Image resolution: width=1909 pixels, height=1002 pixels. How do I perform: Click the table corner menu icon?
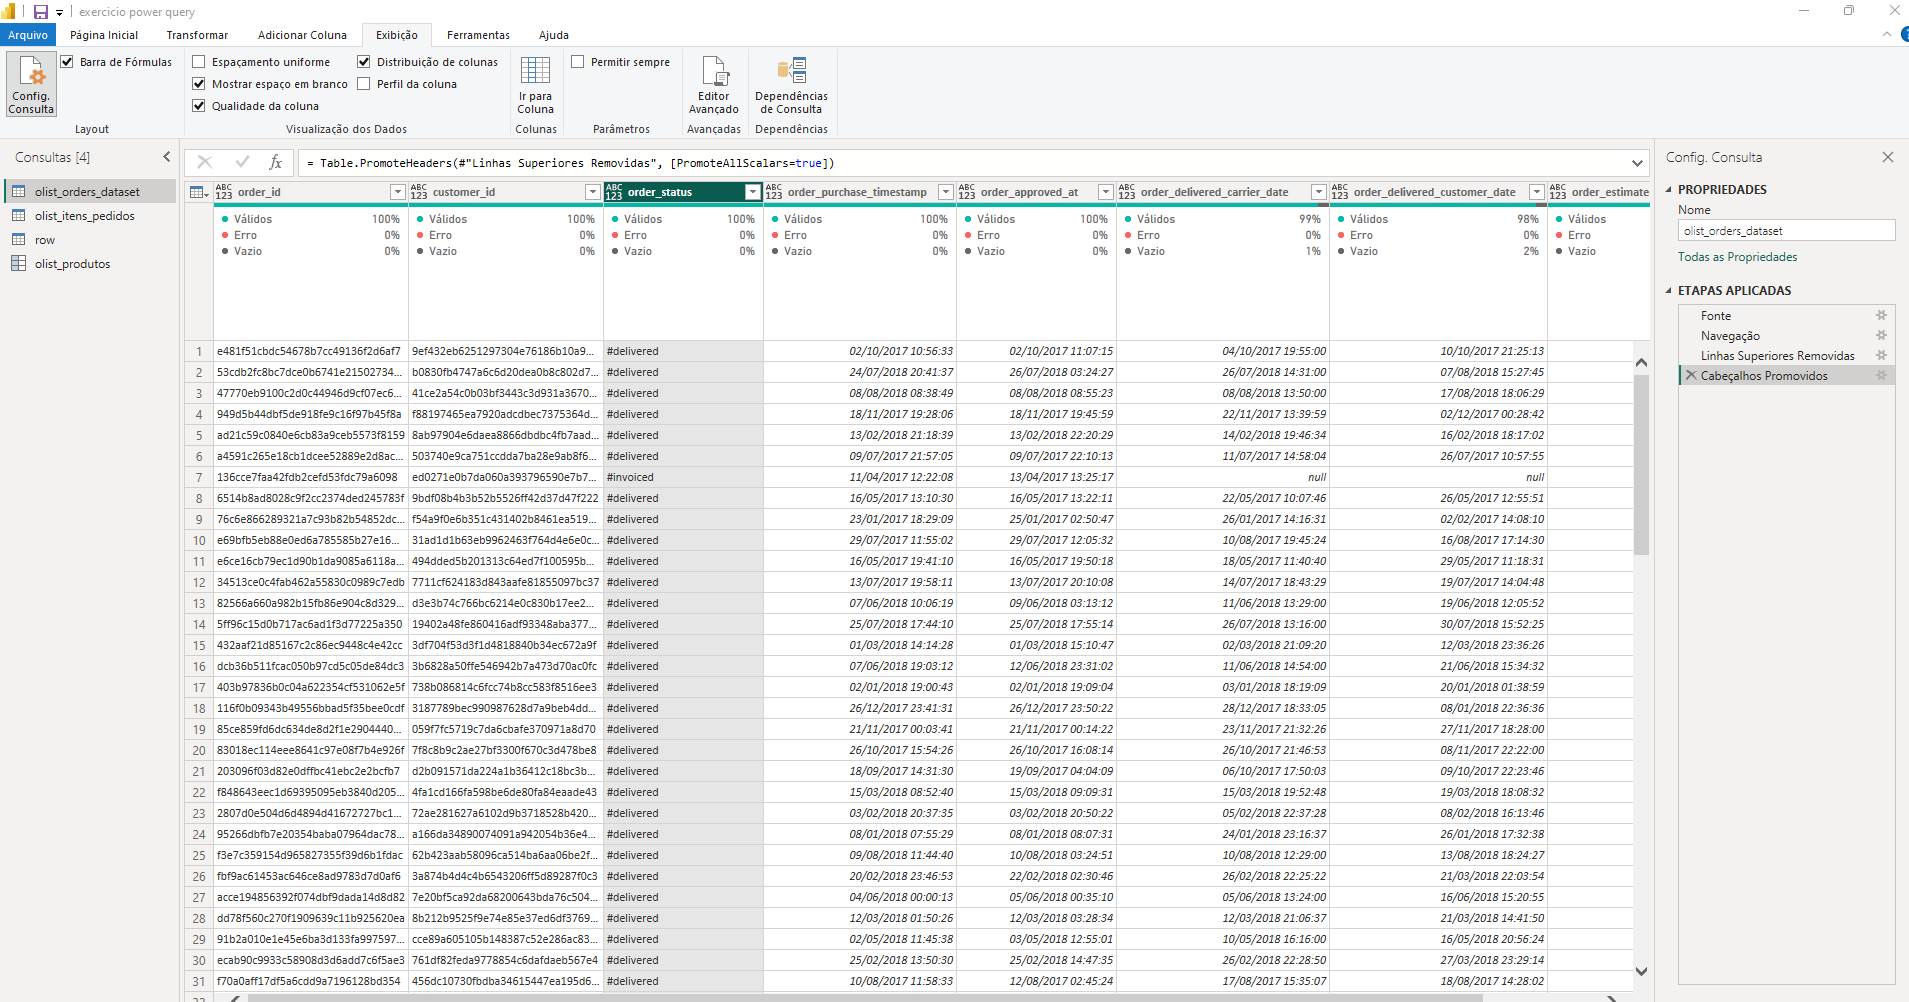[x=198, y=192]
